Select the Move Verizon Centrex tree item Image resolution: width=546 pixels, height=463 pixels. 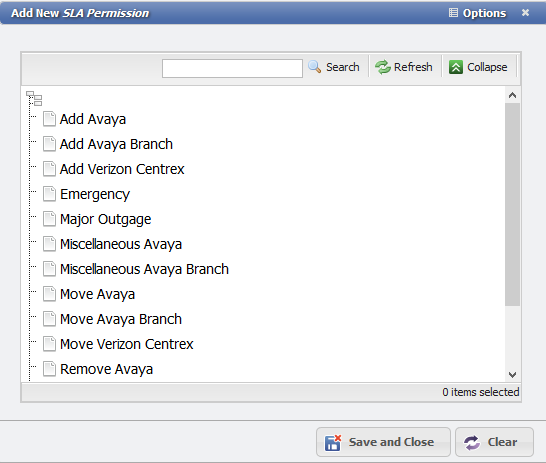[126, 344]
